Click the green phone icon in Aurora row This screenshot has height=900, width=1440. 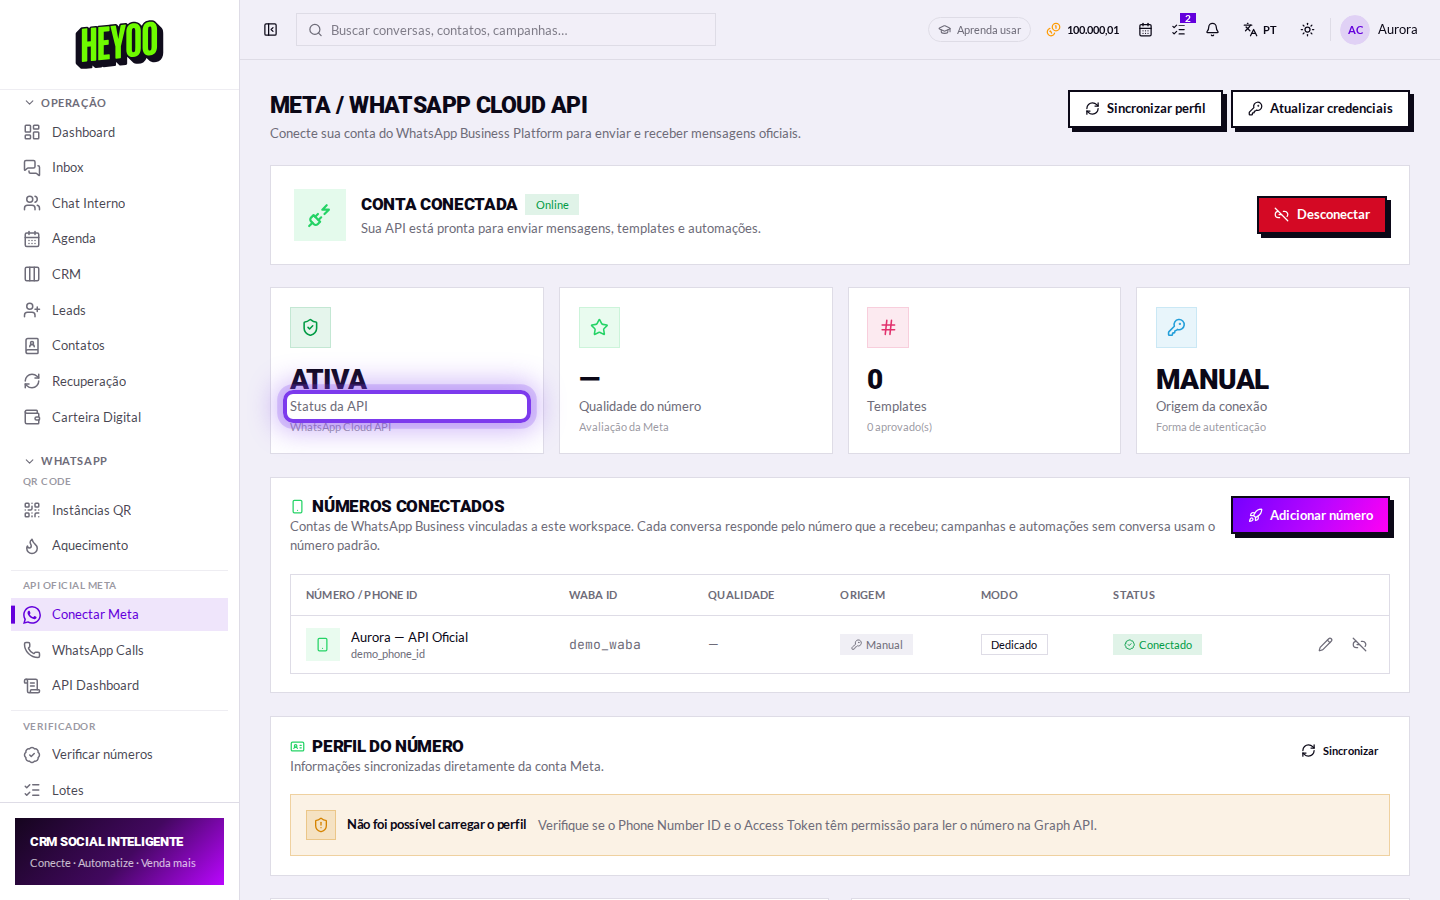(x=322, y=645)
